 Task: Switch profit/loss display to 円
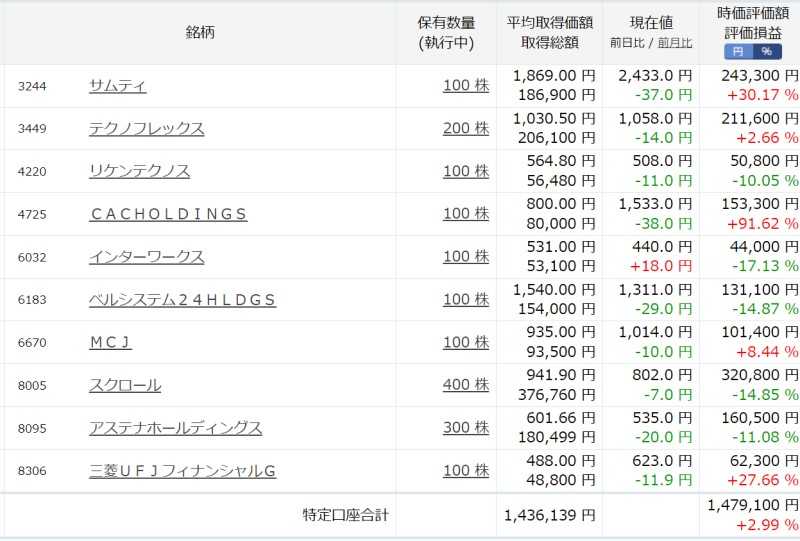738,51
